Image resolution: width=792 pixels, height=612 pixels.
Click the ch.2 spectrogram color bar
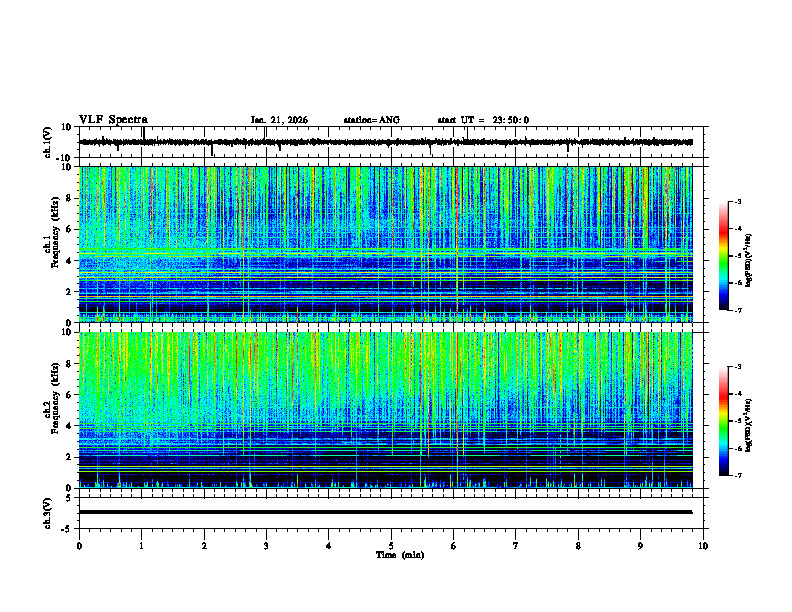(724, 421)
